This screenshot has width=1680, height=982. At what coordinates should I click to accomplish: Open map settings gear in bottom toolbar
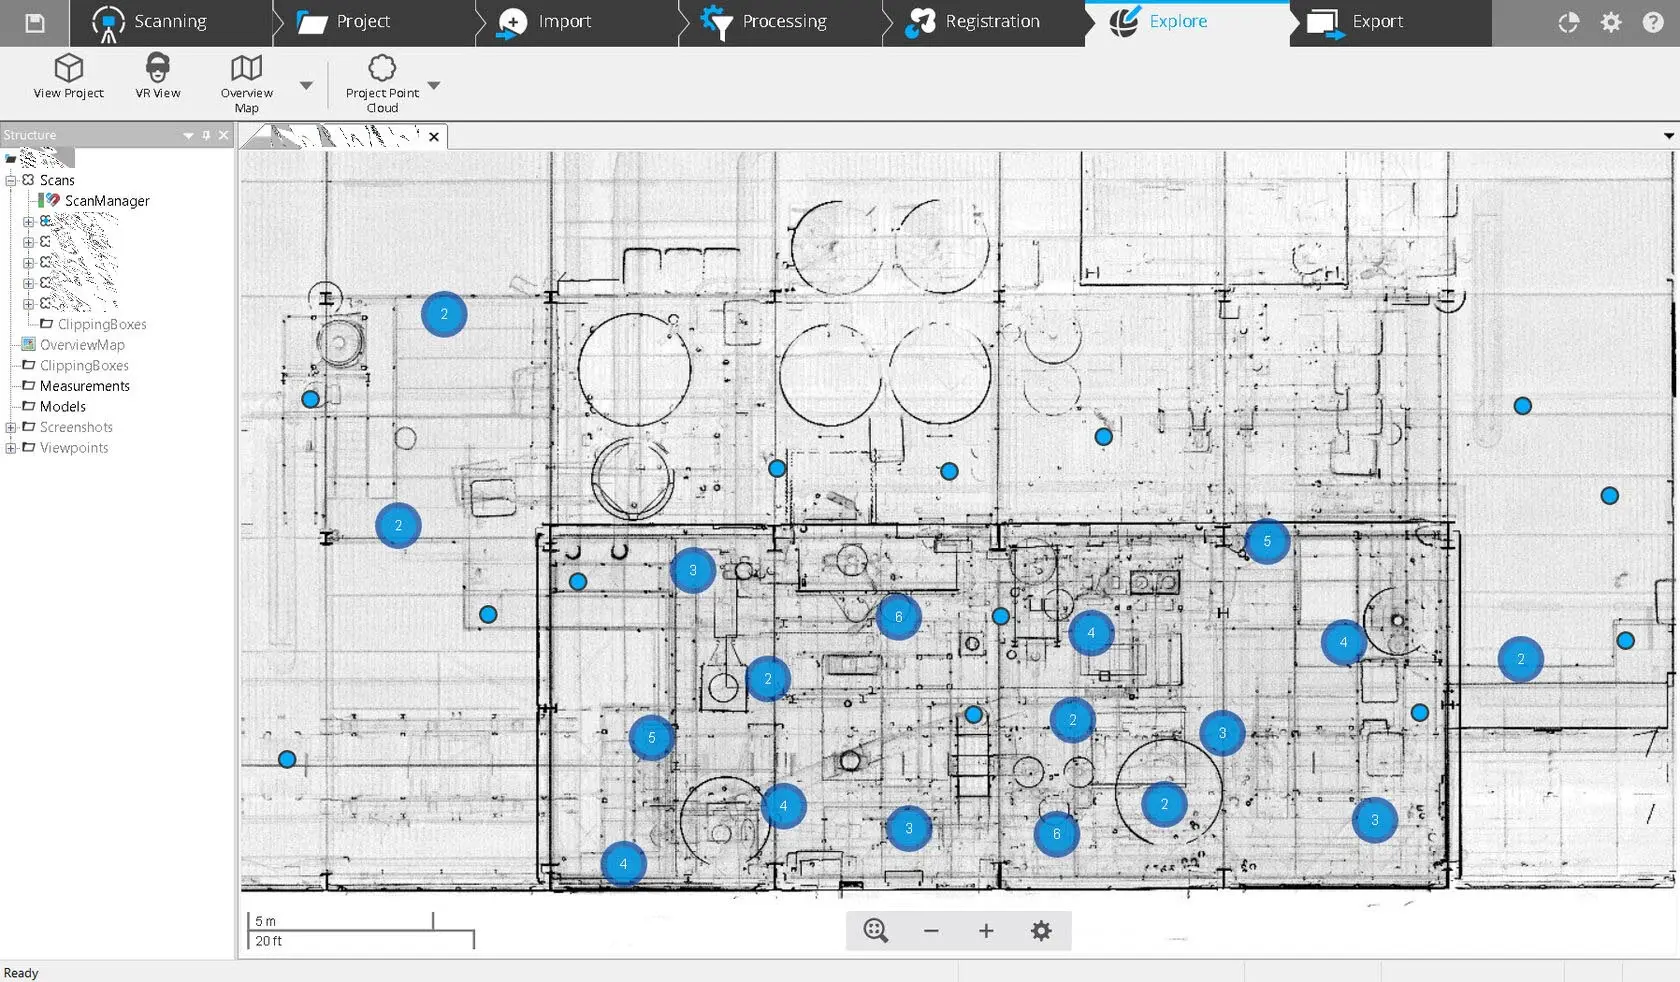1041,931
